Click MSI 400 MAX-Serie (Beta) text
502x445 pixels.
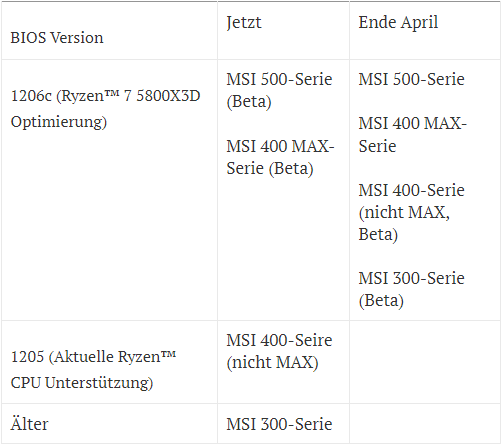(x=280, y=157)
